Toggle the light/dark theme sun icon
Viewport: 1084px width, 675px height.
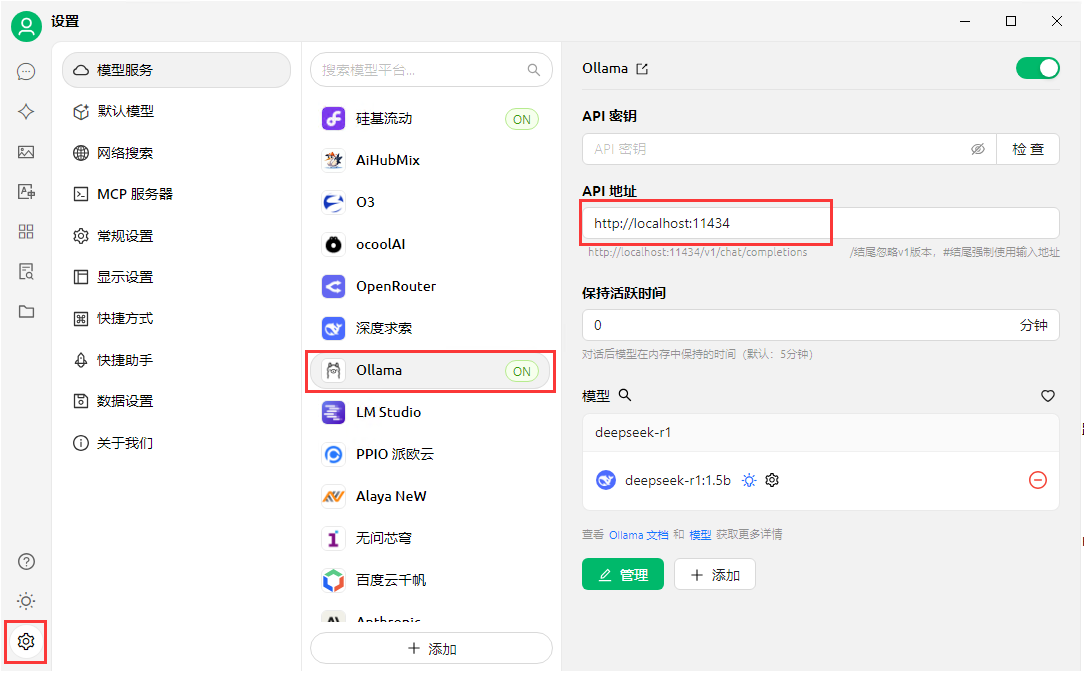click(26, 601)
